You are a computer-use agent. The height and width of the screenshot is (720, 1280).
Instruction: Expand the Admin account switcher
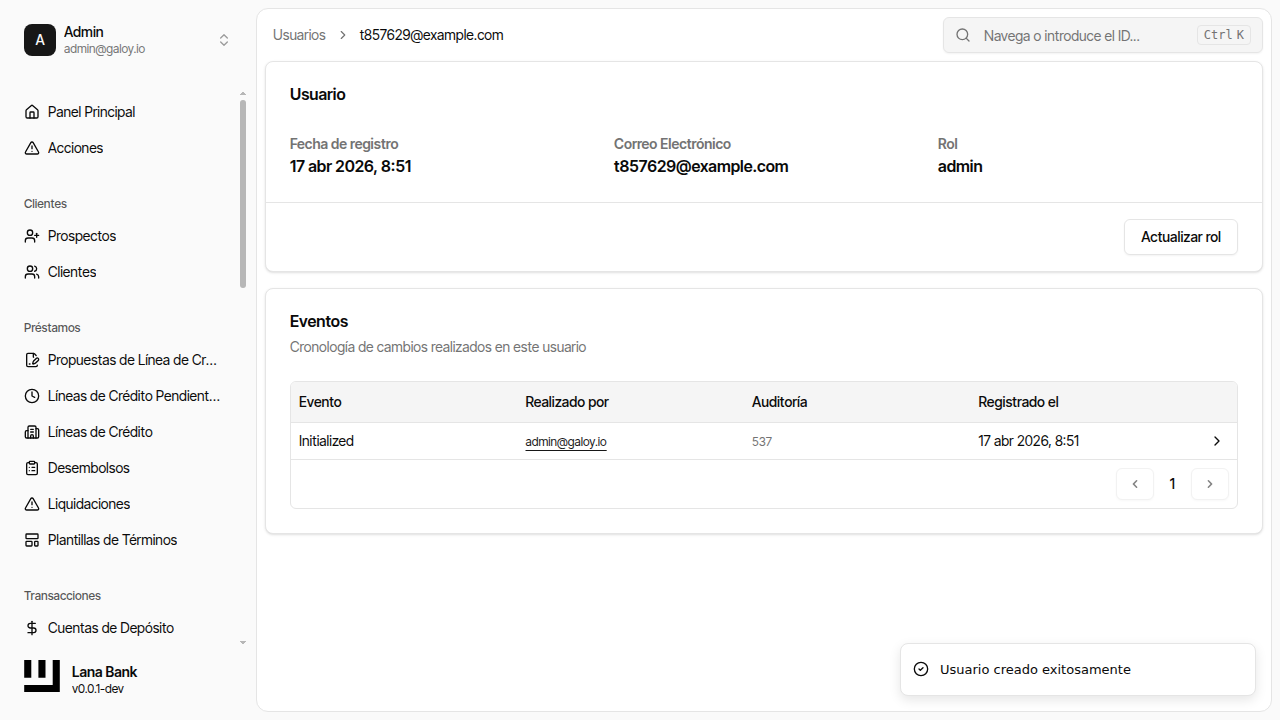click(x=224, y=40)
